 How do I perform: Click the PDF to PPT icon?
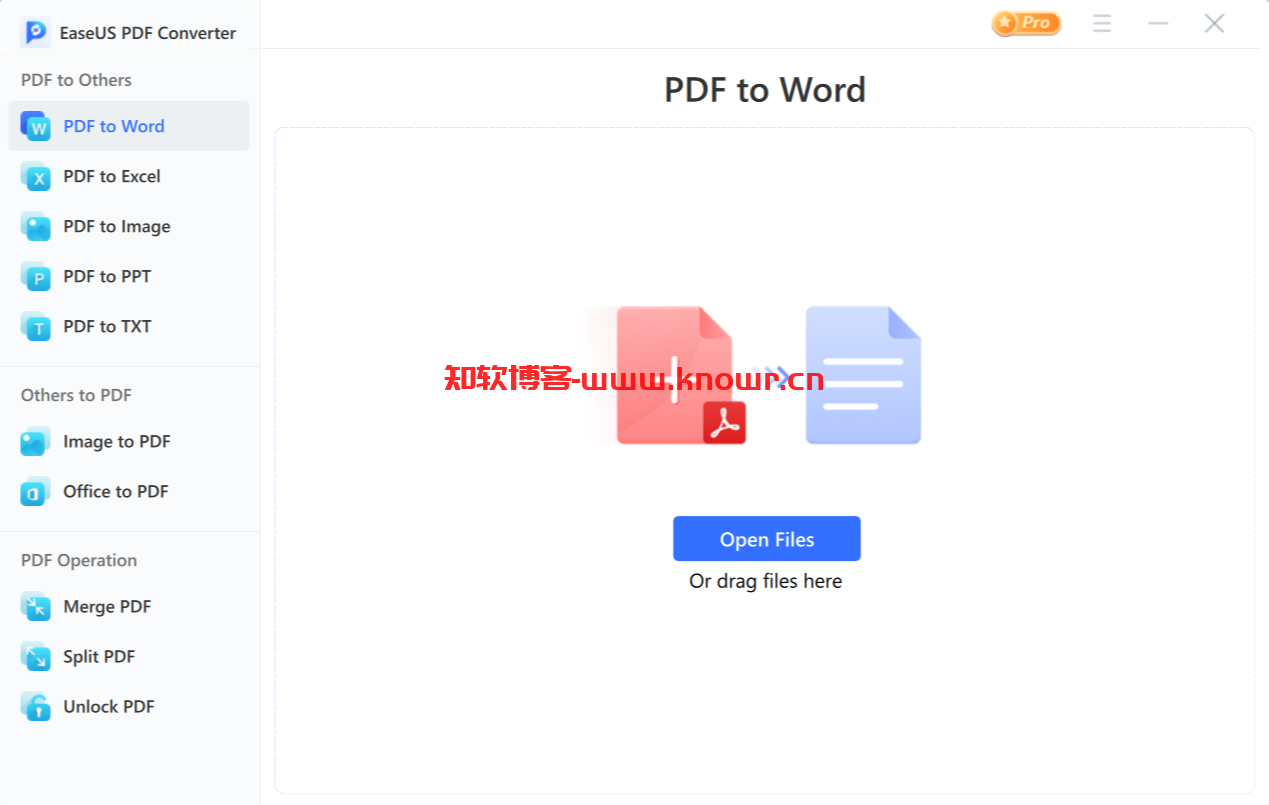[35, 276]
